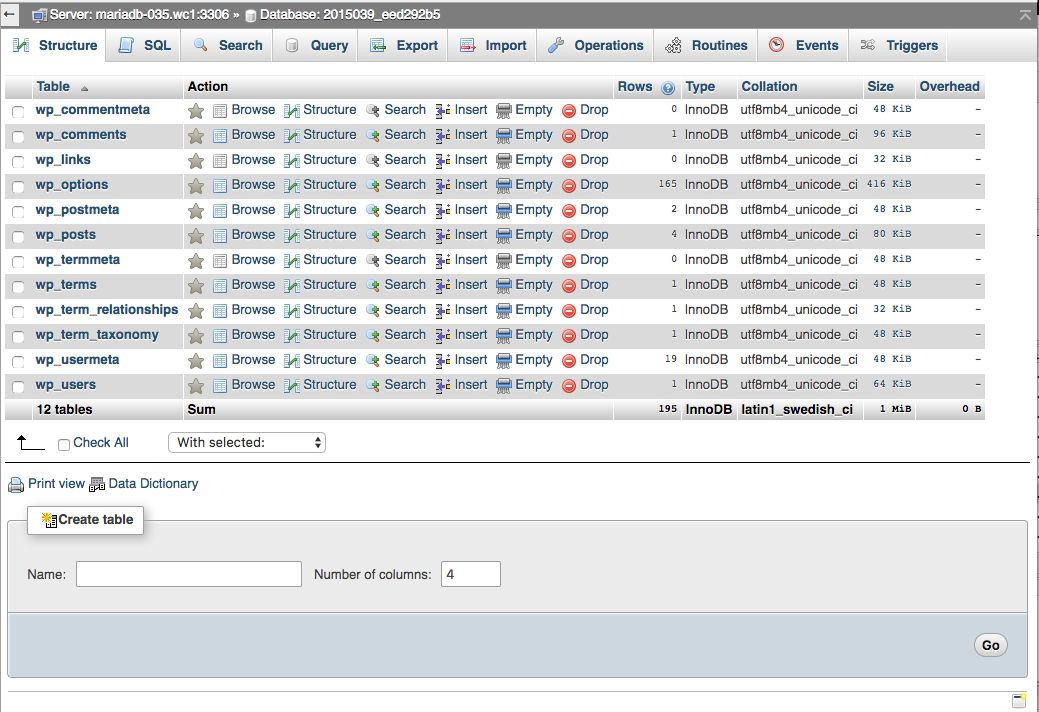Viewport: 1039px width, 712px height.
Task: Click the Browse icon for wp_posts
Action: click(x=220, y=236)
